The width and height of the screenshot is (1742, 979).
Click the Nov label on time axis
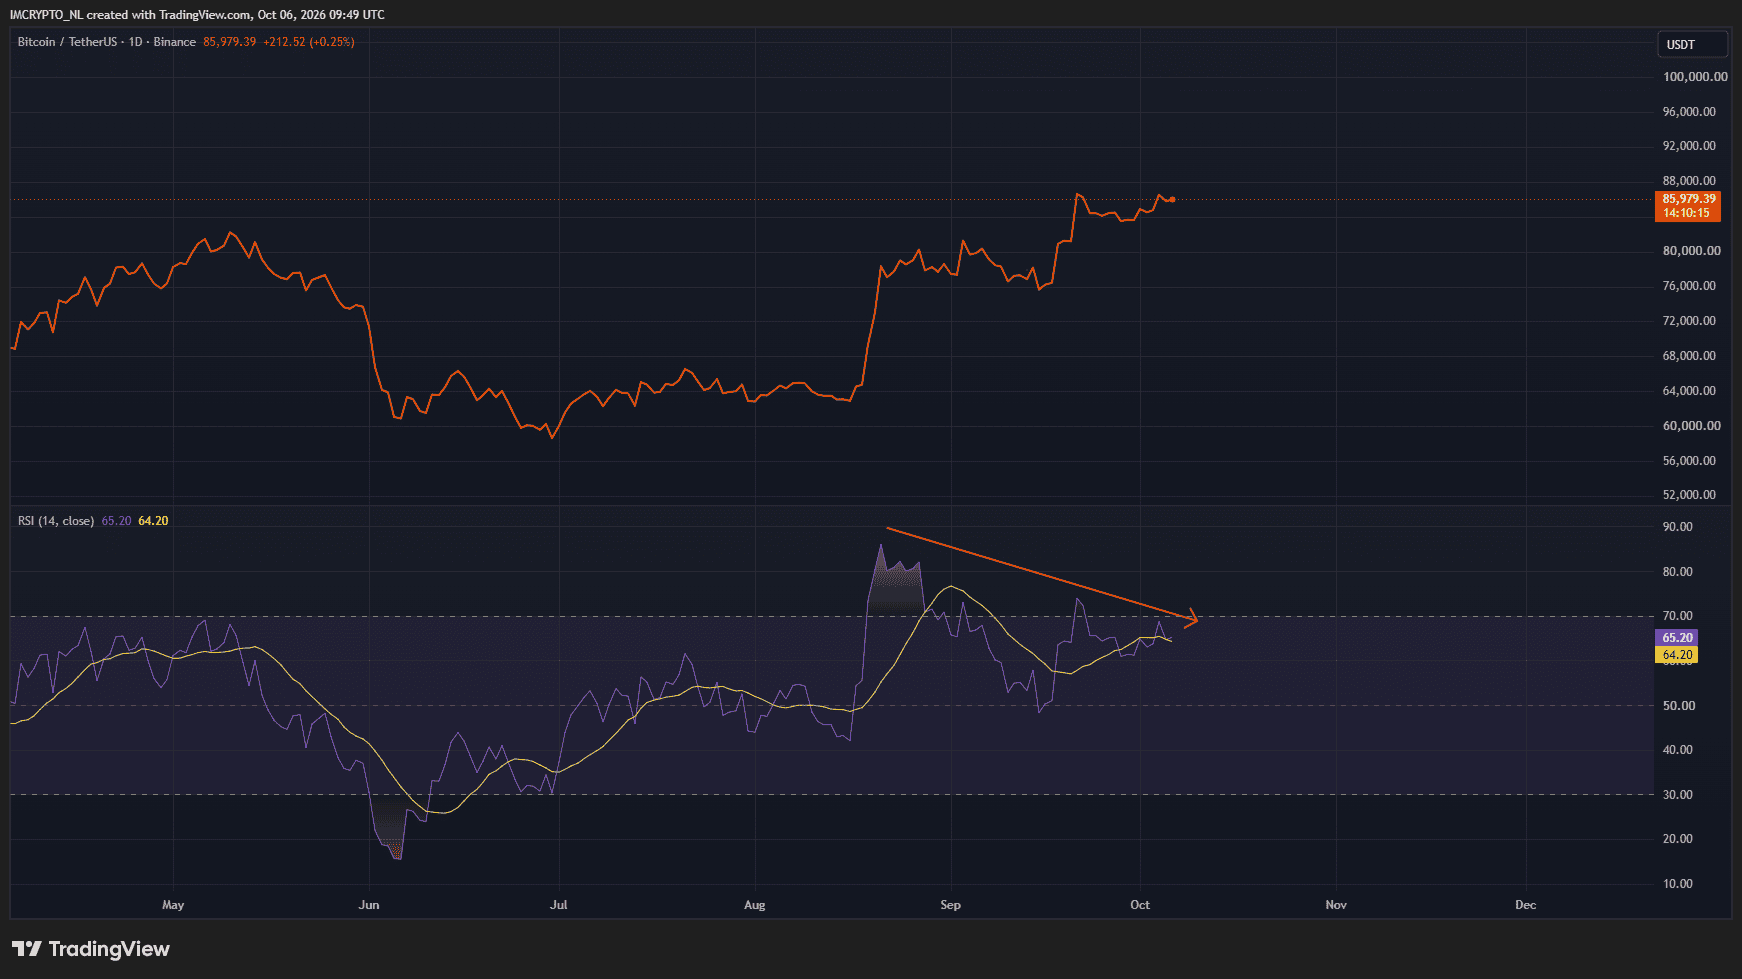click(x=1336, y=905)
